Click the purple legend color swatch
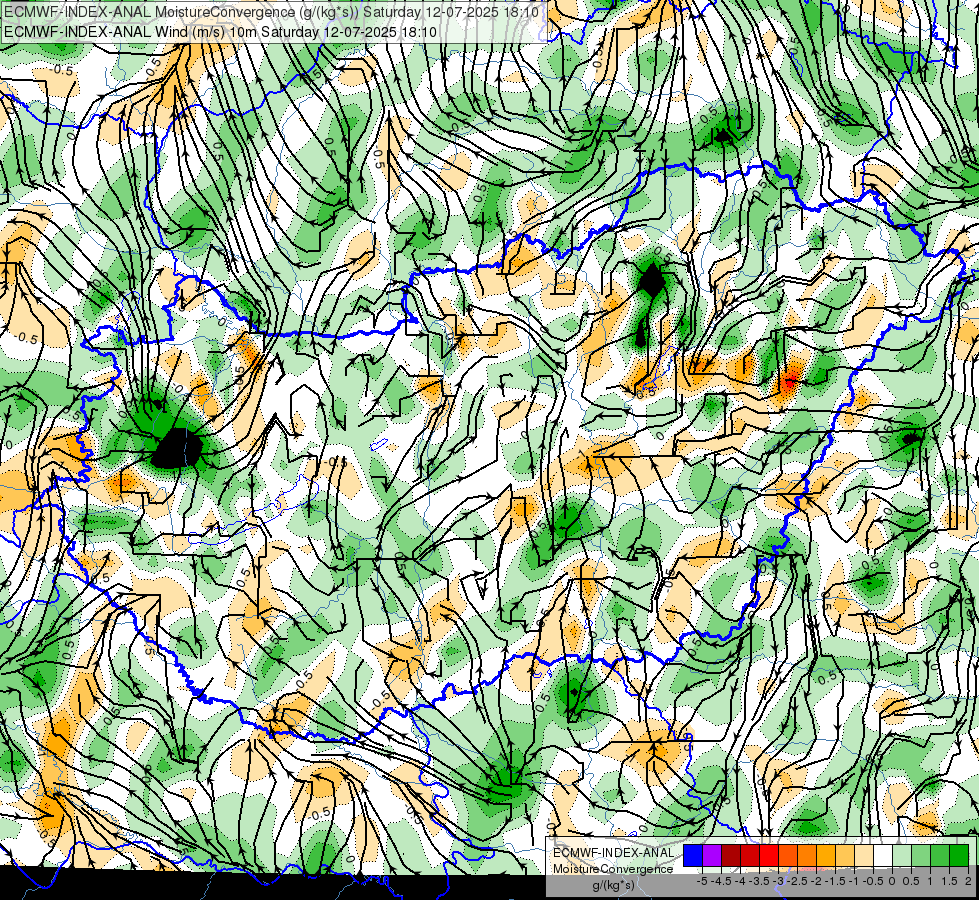 [x=712, y=855]
